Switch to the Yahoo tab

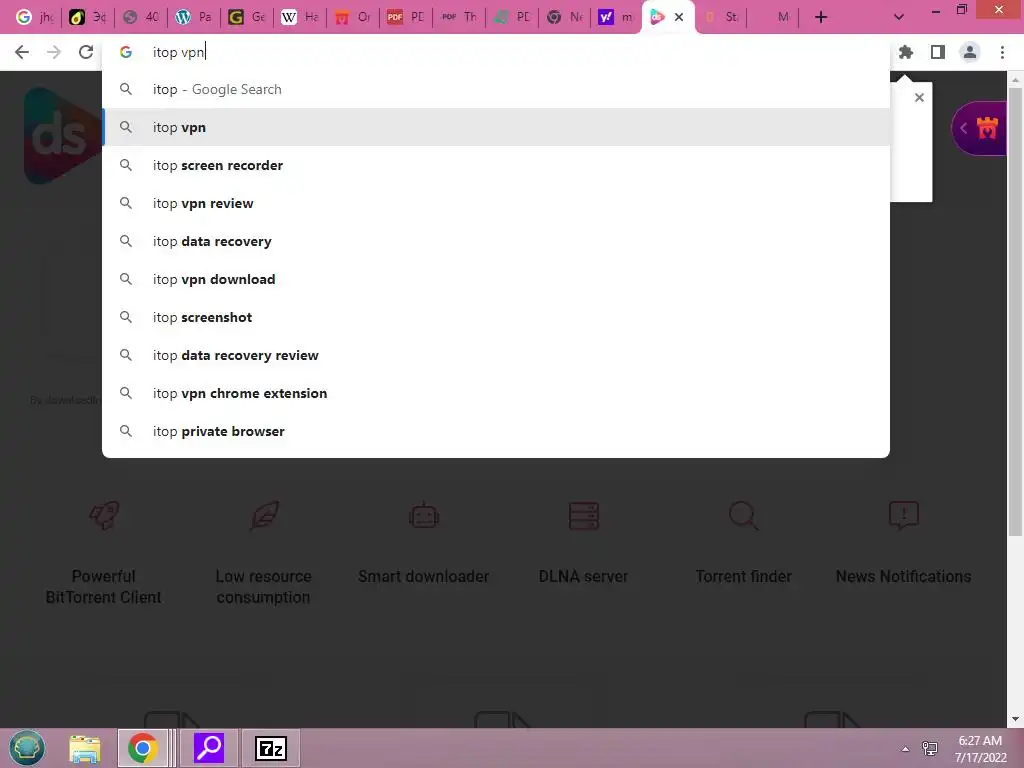coord(616,18)
